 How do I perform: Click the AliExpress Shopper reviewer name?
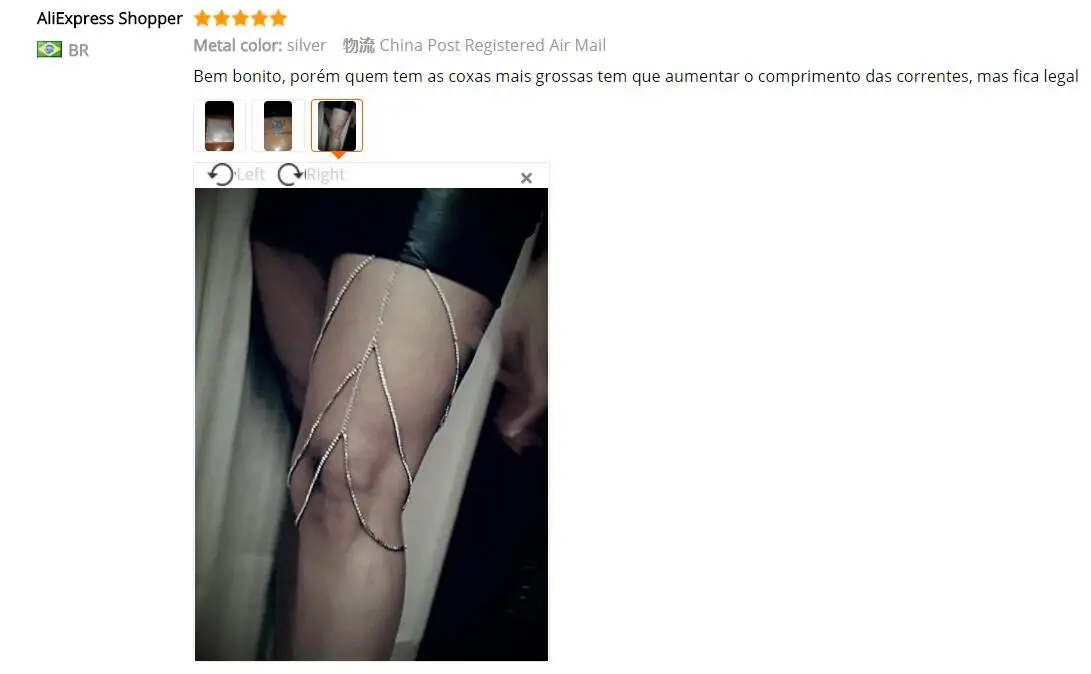tap(109, 19)
